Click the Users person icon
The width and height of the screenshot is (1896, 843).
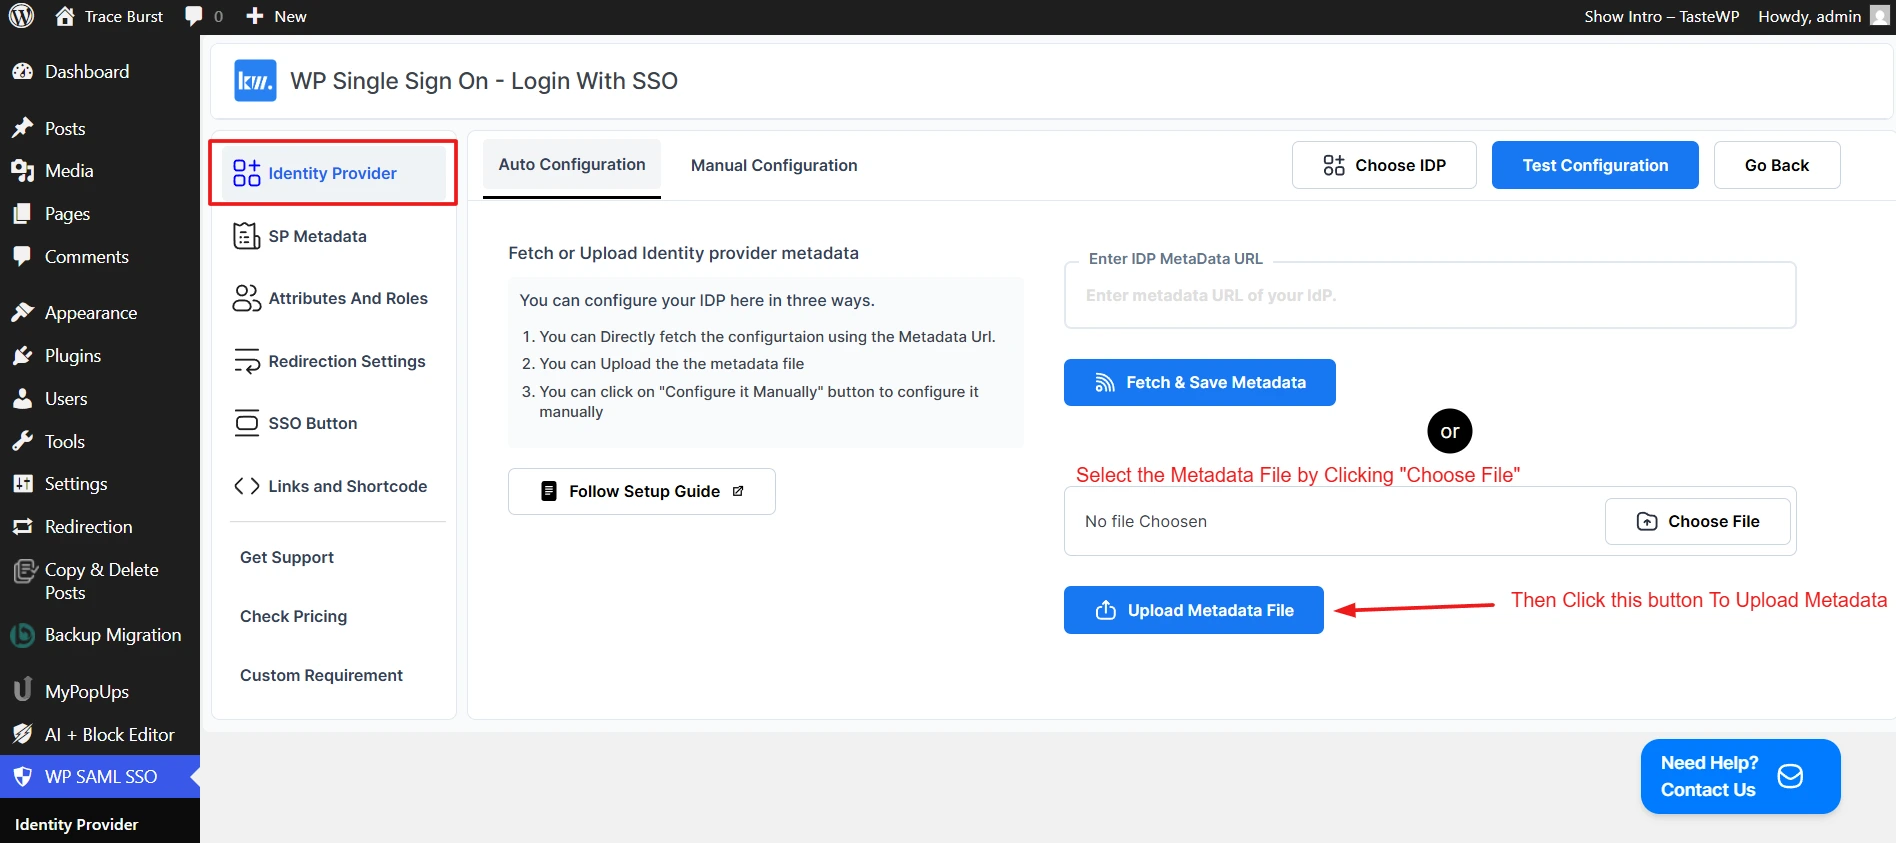[22, 399]
